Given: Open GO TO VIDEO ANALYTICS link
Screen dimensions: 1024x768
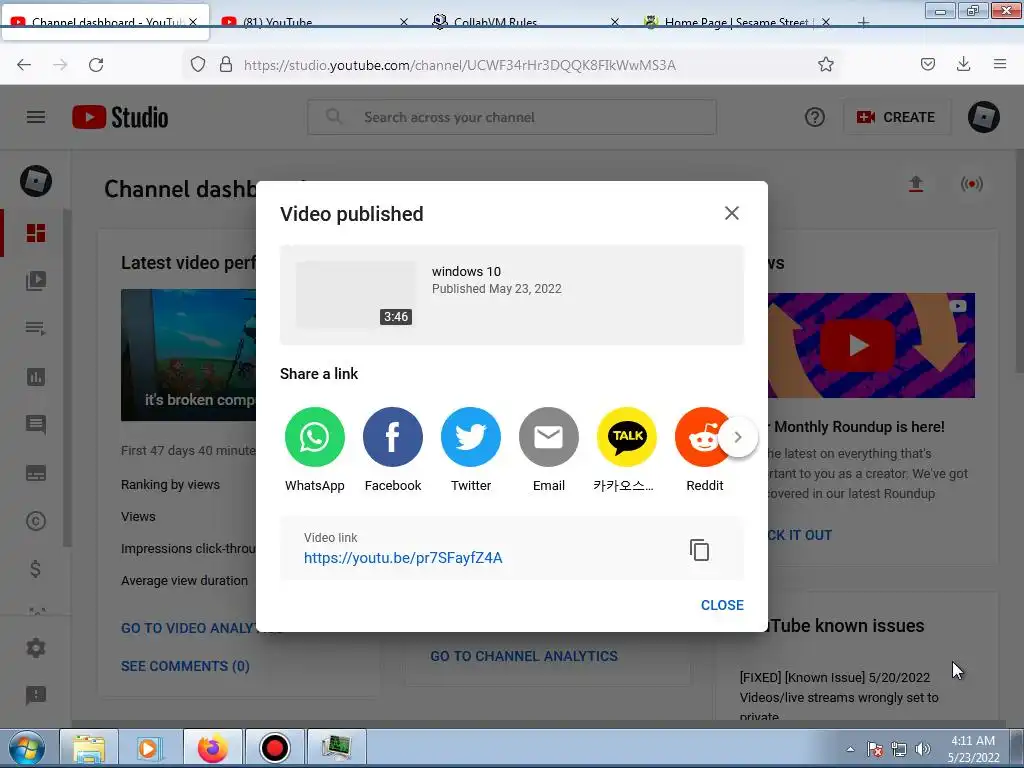Looking at the screenshot, I should tap(189, 628).
